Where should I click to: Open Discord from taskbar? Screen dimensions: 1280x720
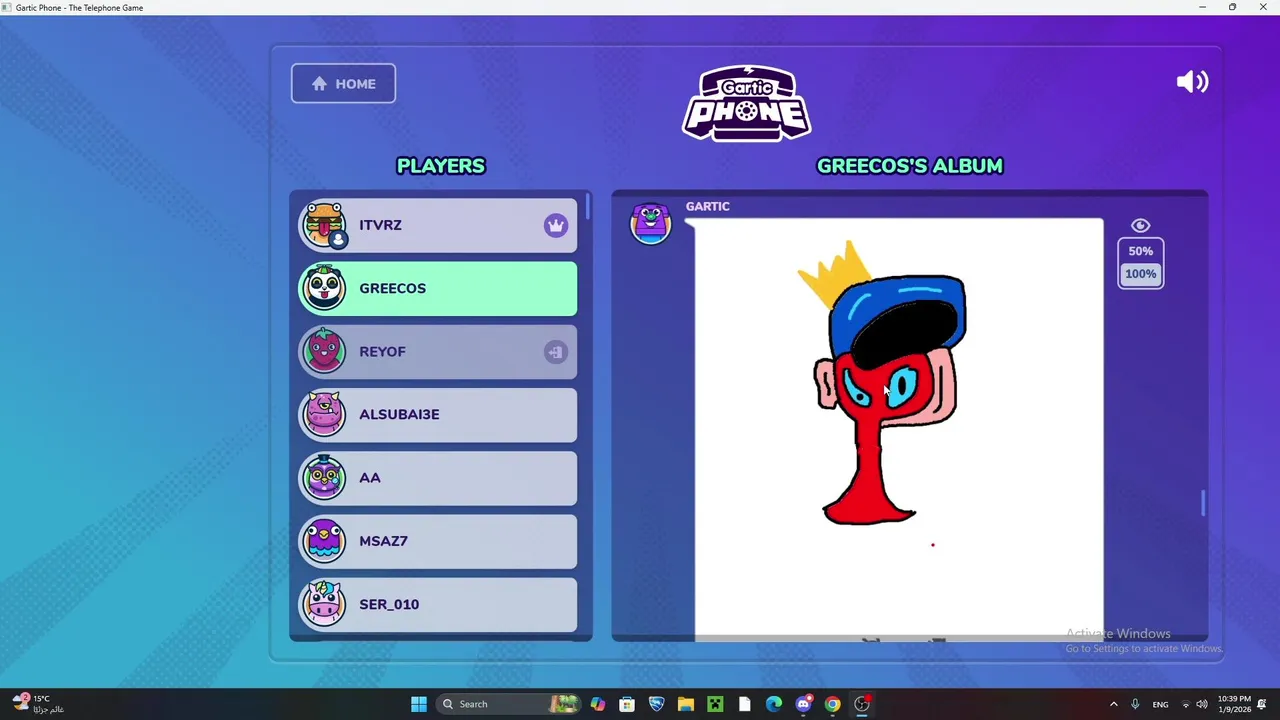pyautogui.click(x=803, y=704)
